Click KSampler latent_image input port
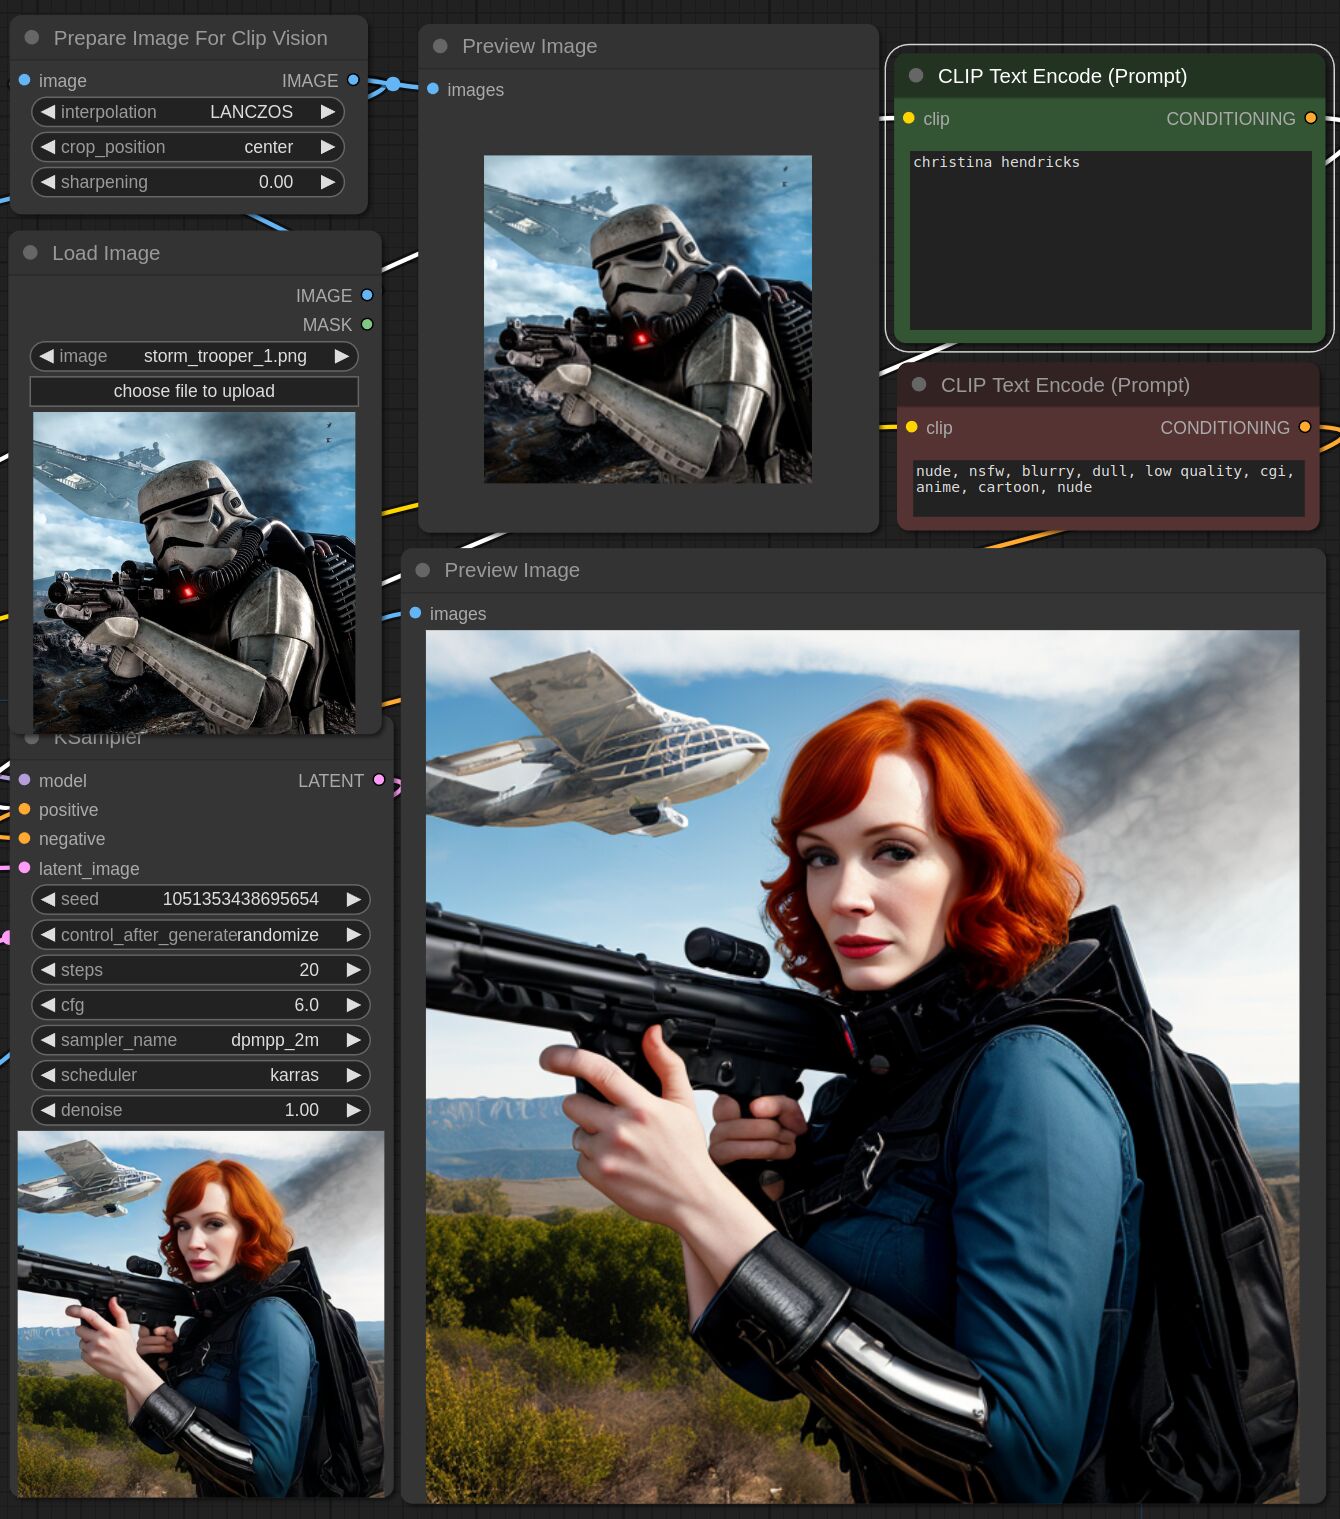The width and height of the screenshot is (1340, 1519). point(24,868)
